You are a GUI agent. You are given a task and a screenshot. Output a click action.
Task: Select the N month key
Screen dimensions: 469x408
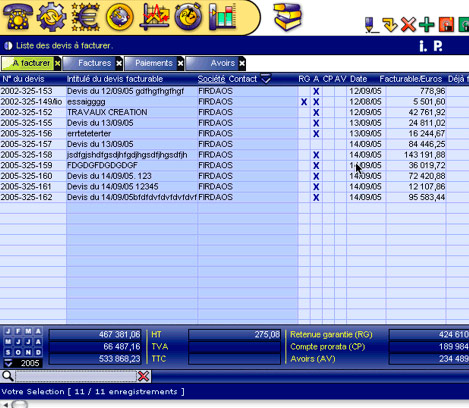(28, 352)
